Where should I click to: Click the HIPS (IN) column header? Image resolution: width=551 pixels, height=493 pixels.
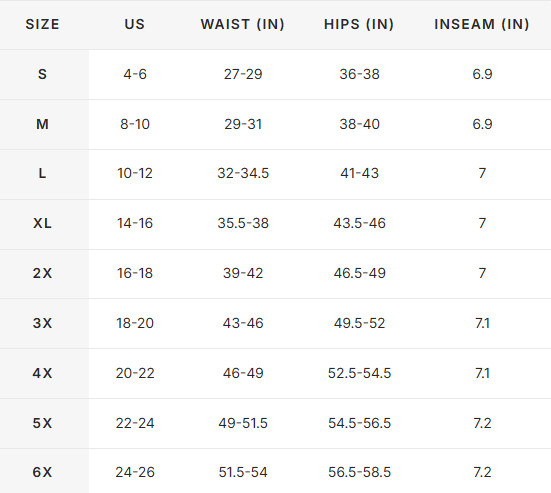(x=359, y=24)
